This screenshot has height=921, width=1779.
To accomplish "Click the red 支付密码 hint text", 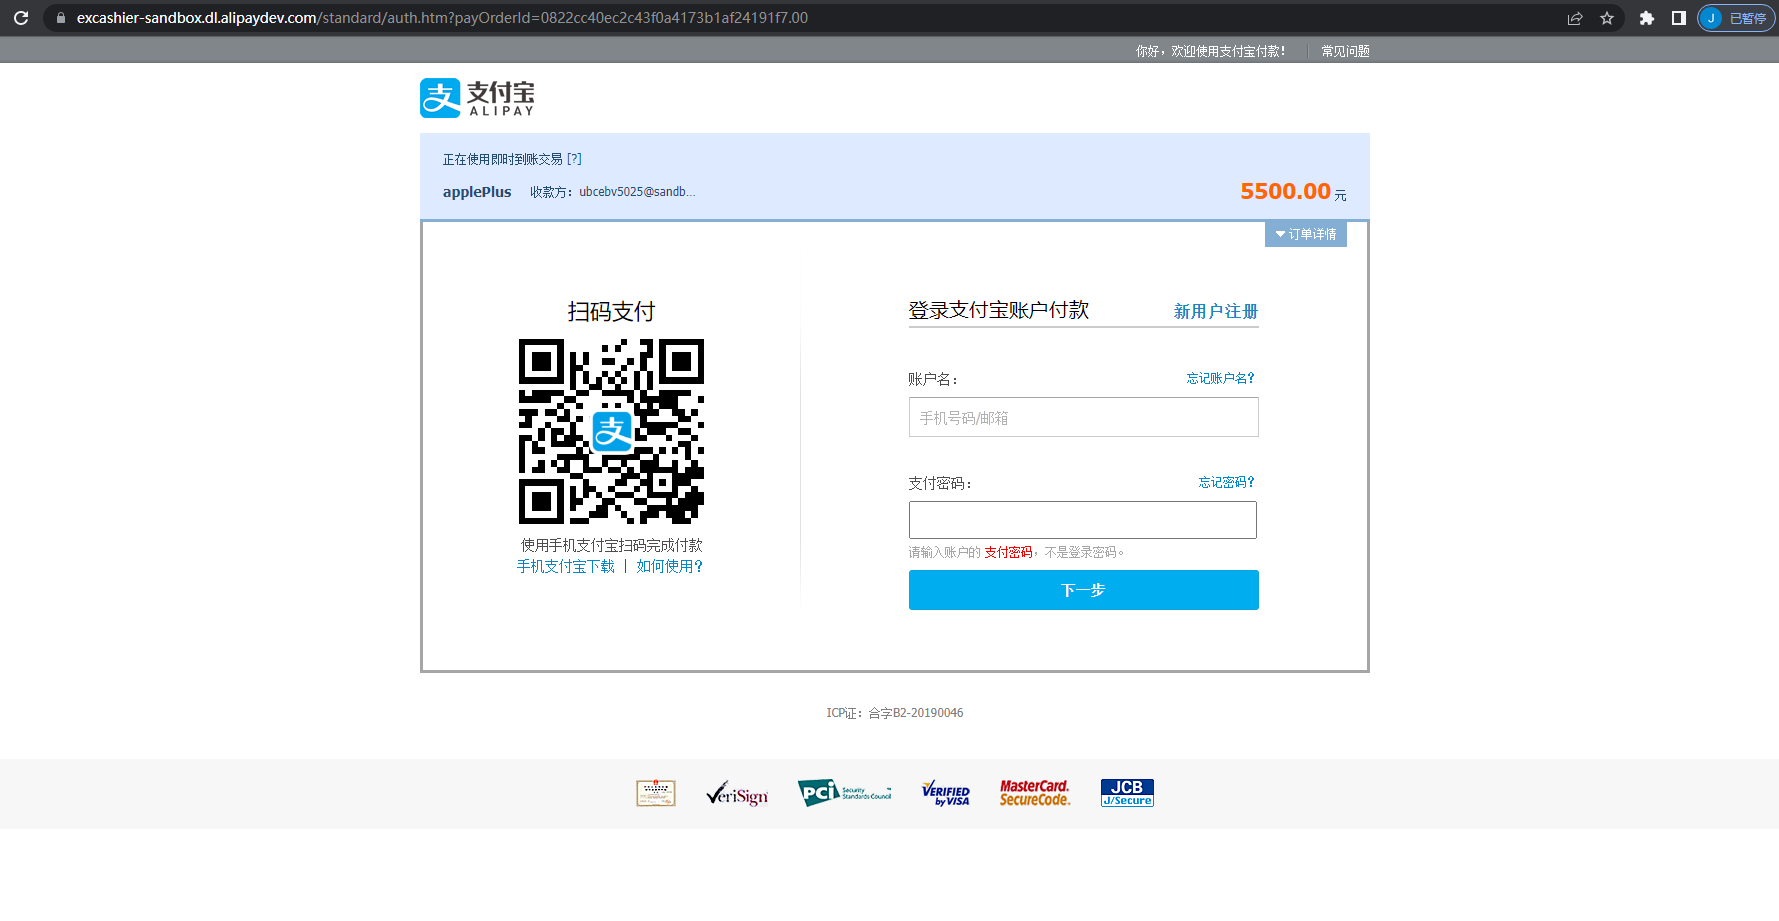I will (x=1008, y=552).
